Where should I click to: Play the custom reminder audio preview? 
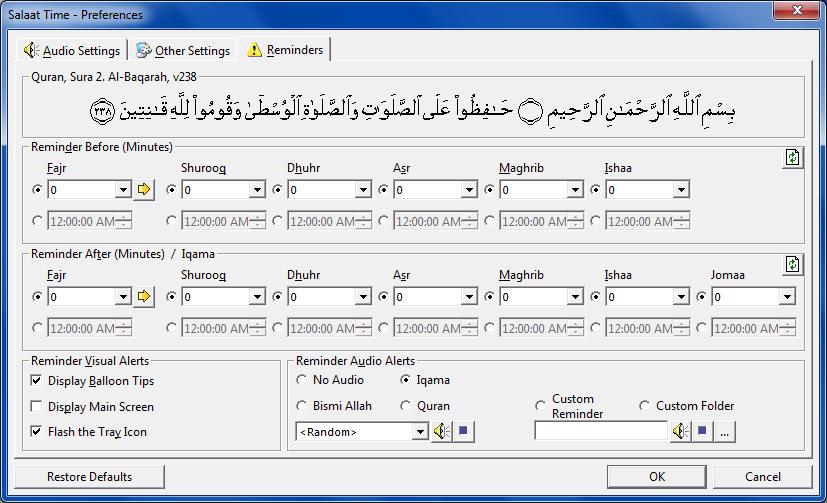coord(680,431)
